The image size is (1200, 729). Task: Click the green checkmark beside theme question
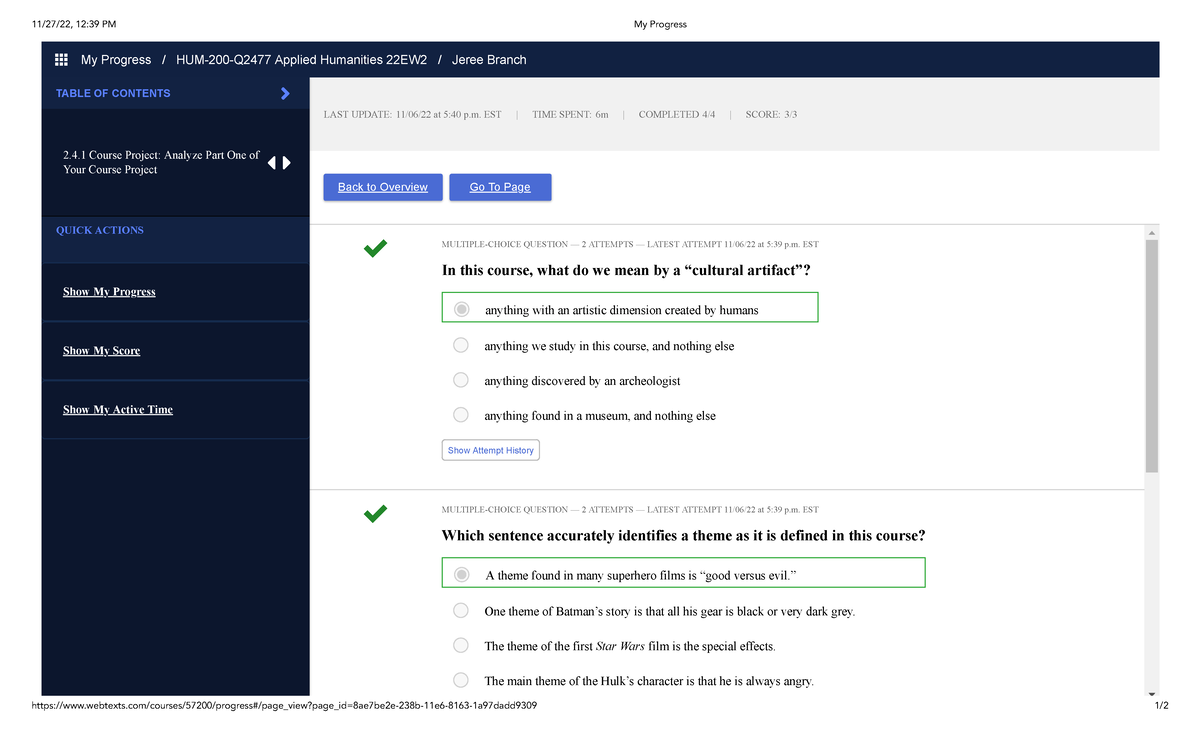(x=376, y=514)
